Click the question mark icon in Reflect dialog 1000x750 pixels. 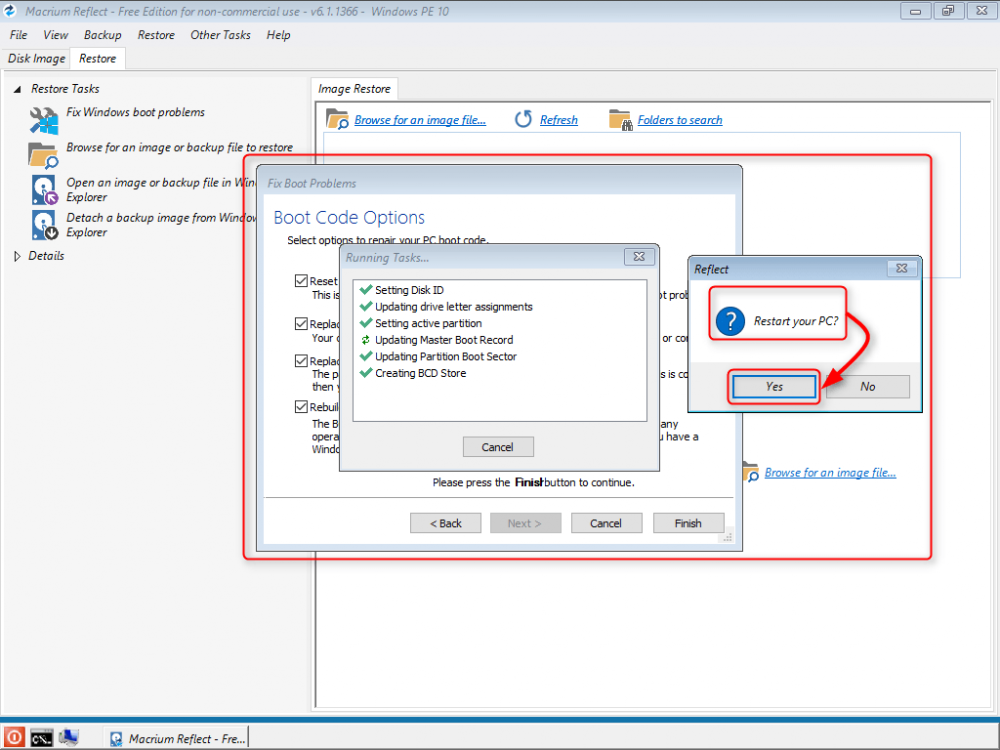pos(730,321)
